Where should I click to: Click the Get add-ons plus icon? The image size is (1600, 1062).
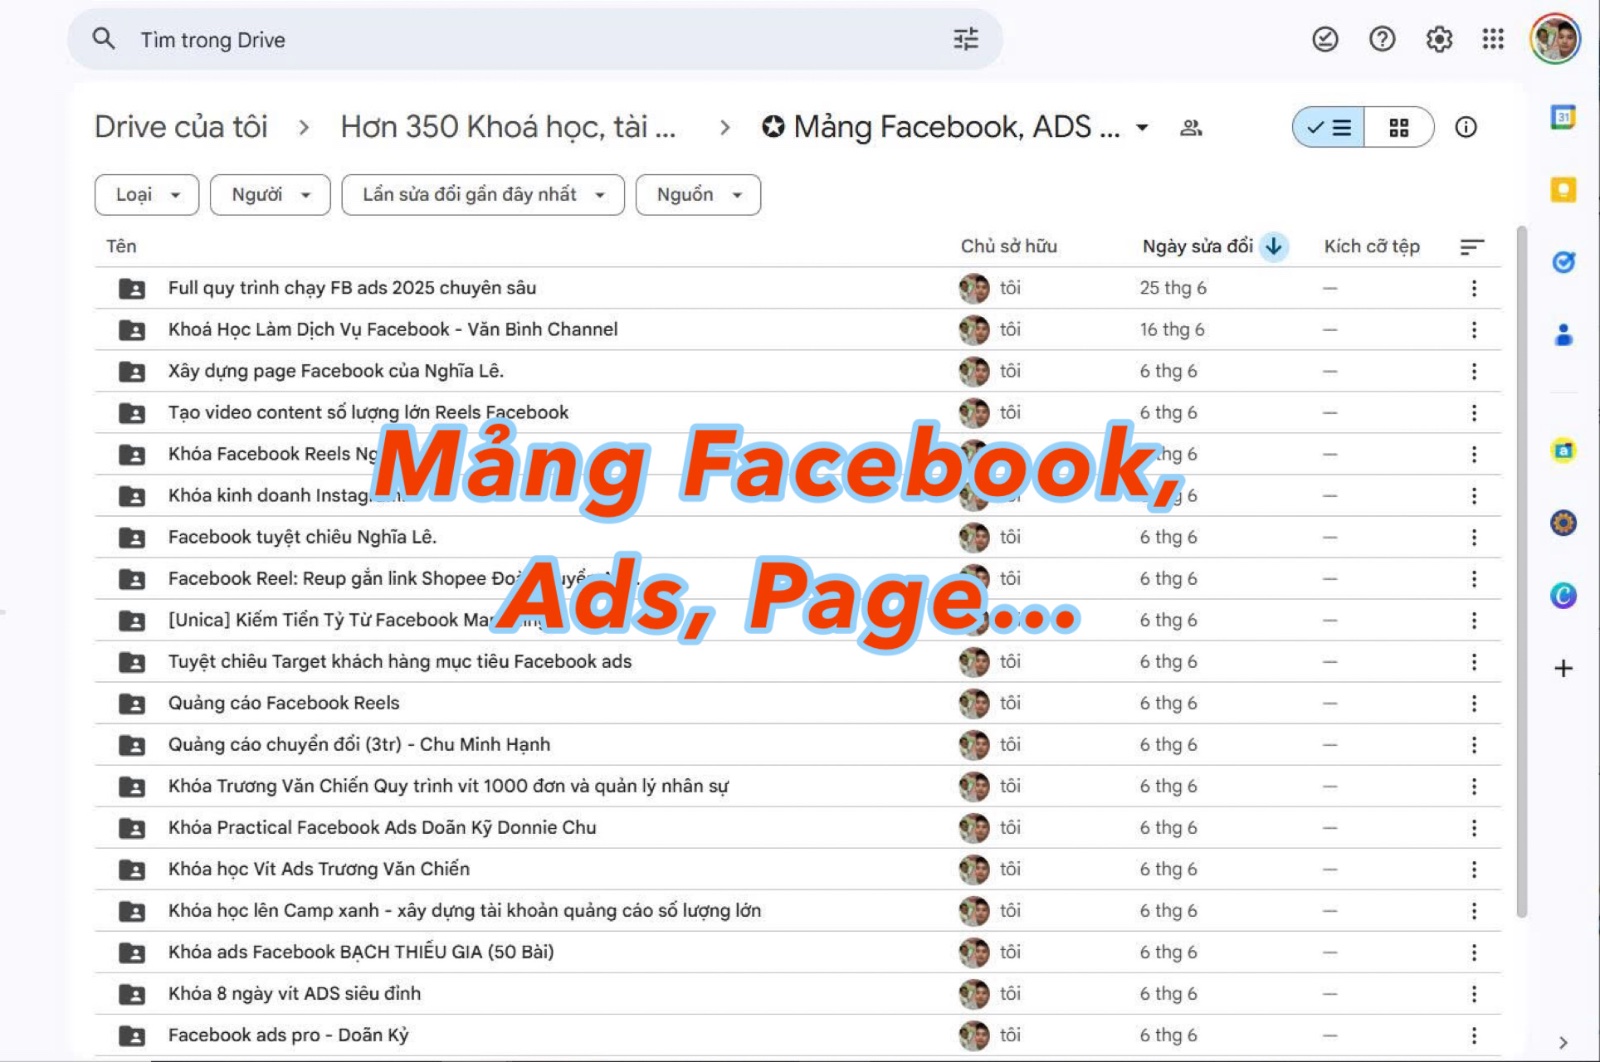(x=1563, y=668)
